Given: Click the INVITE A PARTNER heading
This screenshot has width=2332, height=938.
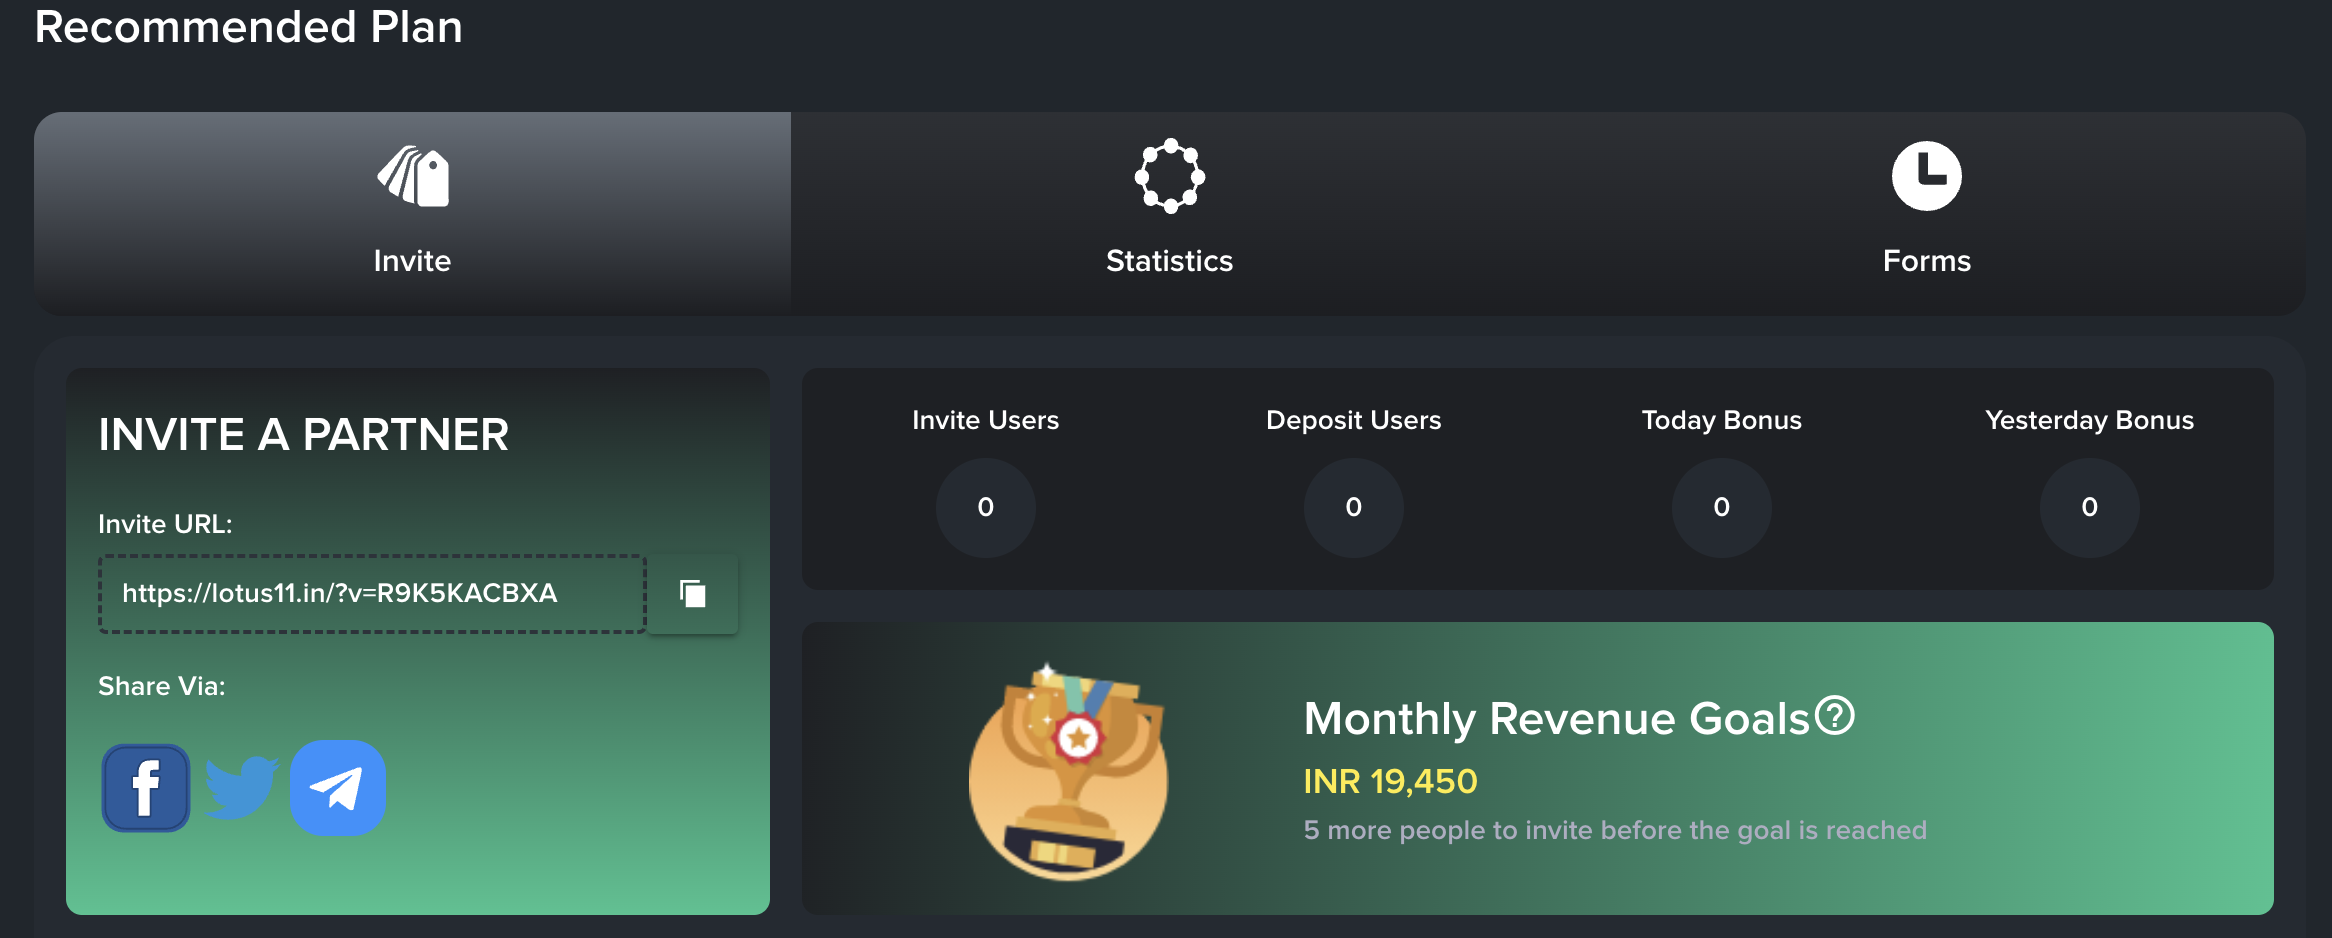Looking at the screenshot, I should click(303, 435).
